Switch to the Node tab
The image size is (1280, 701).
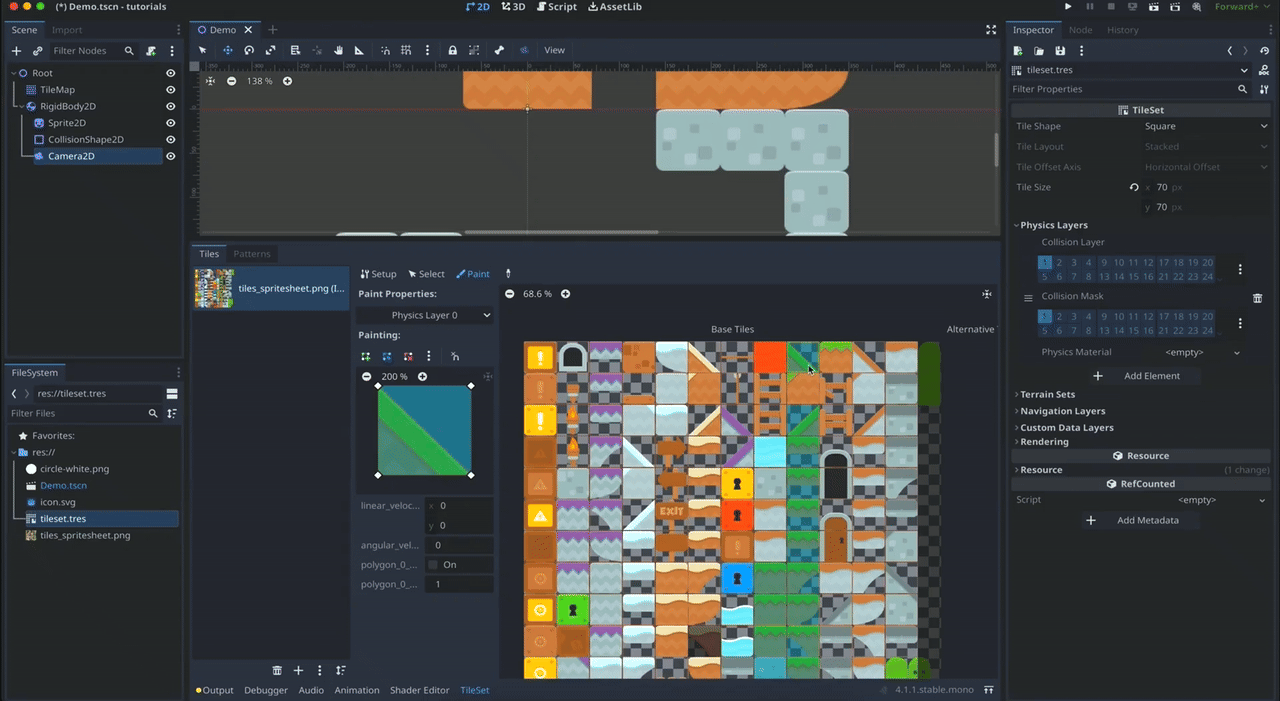coord(1081,30)
